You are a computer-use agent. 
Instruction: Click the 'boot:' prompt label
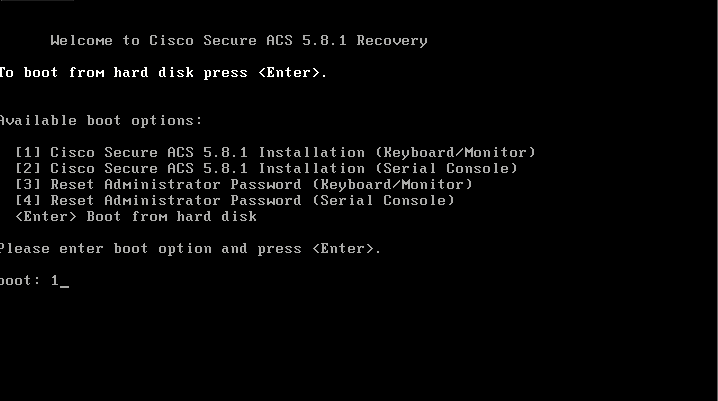pyautogui.click(x=20, y=281)
